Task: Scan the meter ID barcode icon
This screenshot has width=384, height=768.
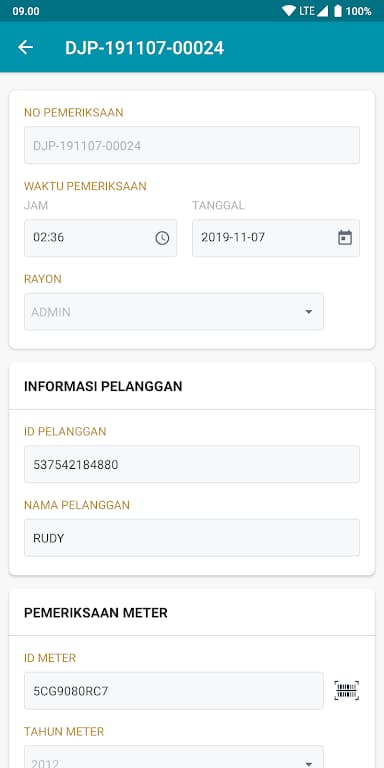Action: point(347,690)
